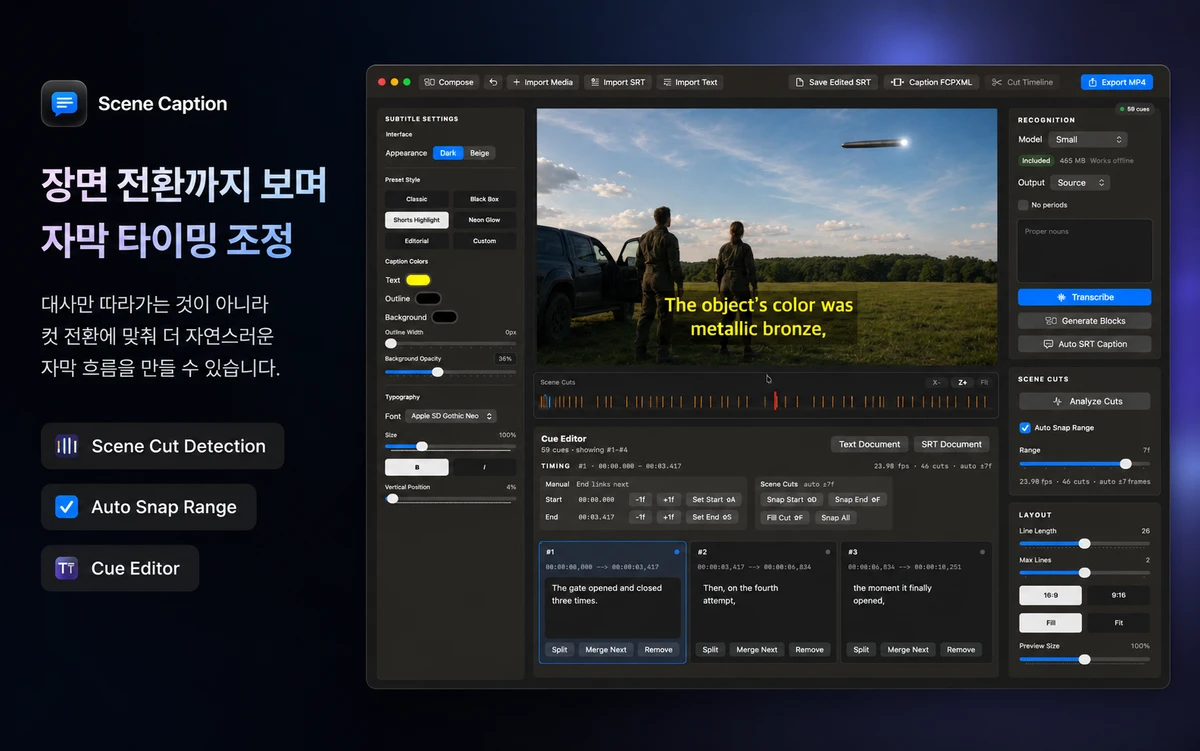Screen dimensions: 1200x751
Task: Switch Appearance to Dark
Action: [448, 153]
